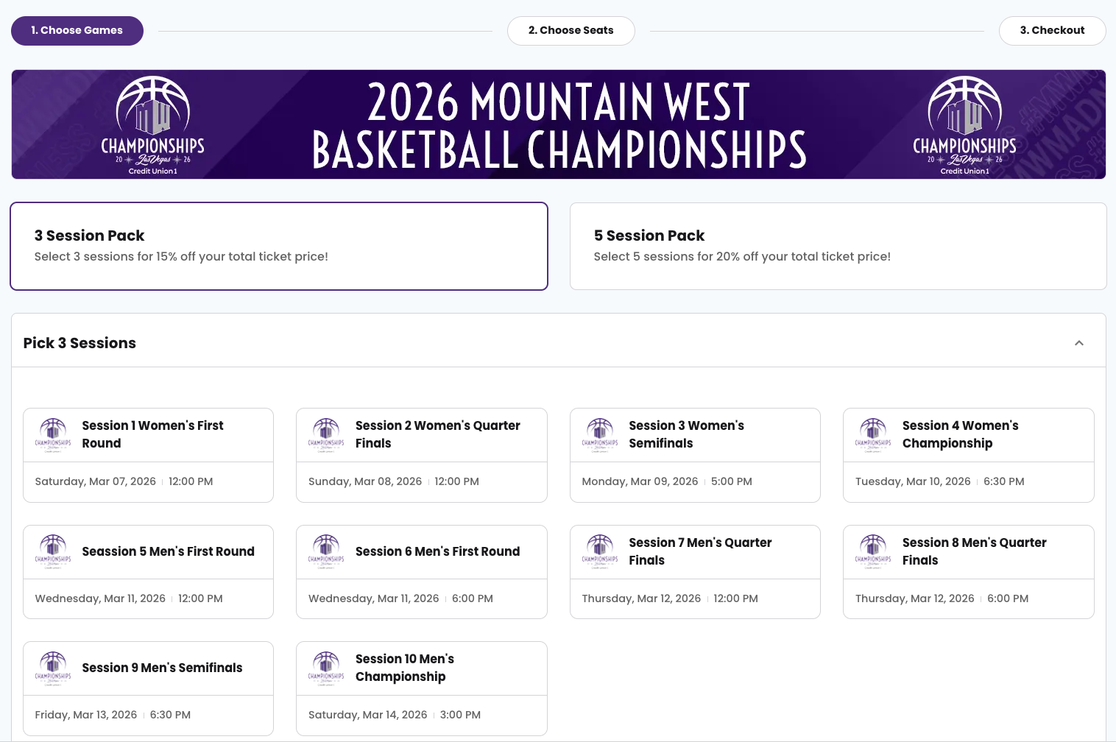Click the Pick 3 Sessions header text
The height and width of the screenshot is (742, 1116).
pos(80,343)
